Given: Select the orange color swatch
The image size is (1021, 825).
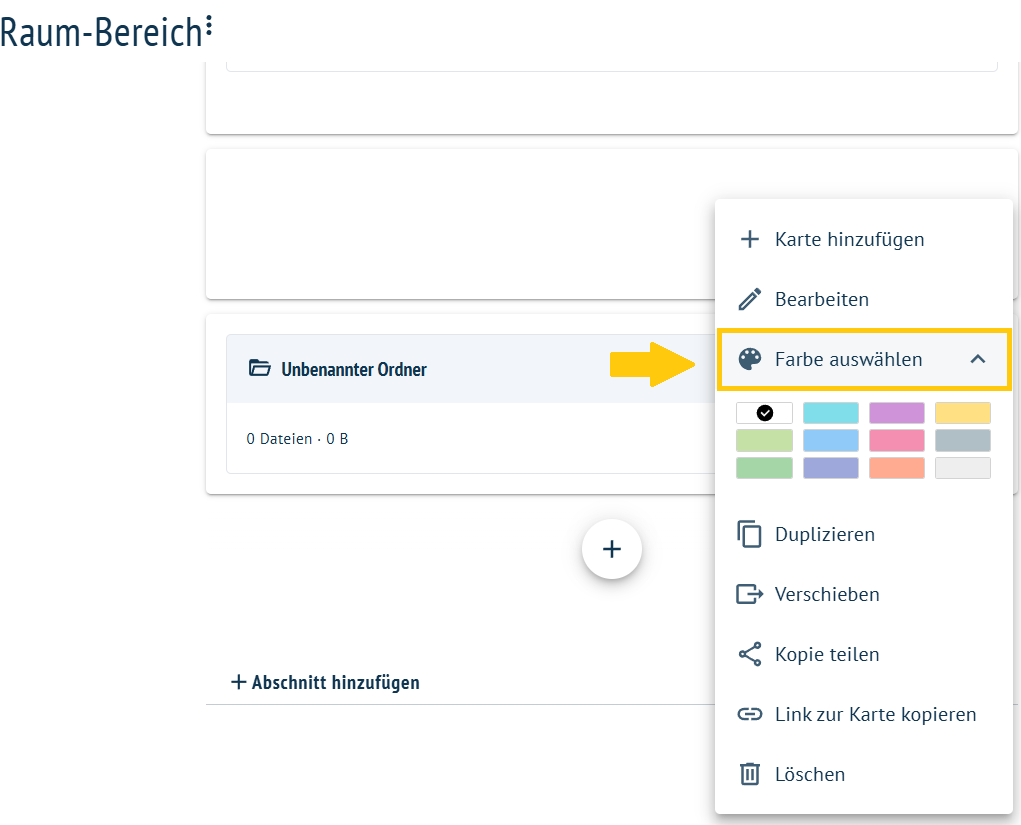Looking at the screenshot, I should pos(897,468).
